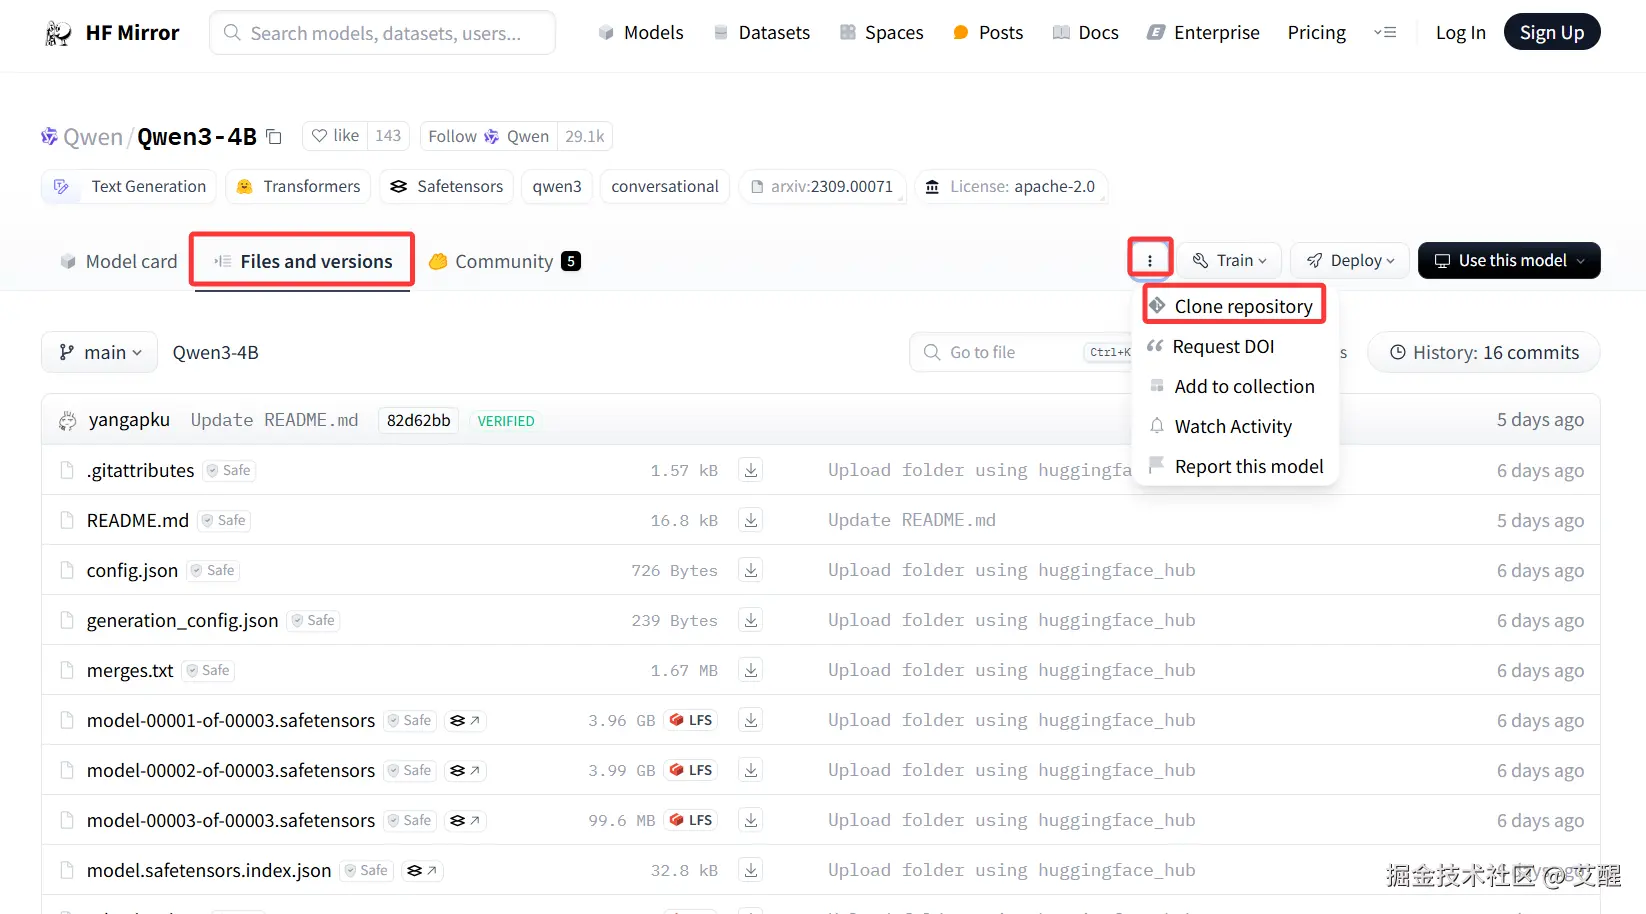Screen dimensions: 1646x914
Task: Switch to the Community tab
Action: coord(504,262)
